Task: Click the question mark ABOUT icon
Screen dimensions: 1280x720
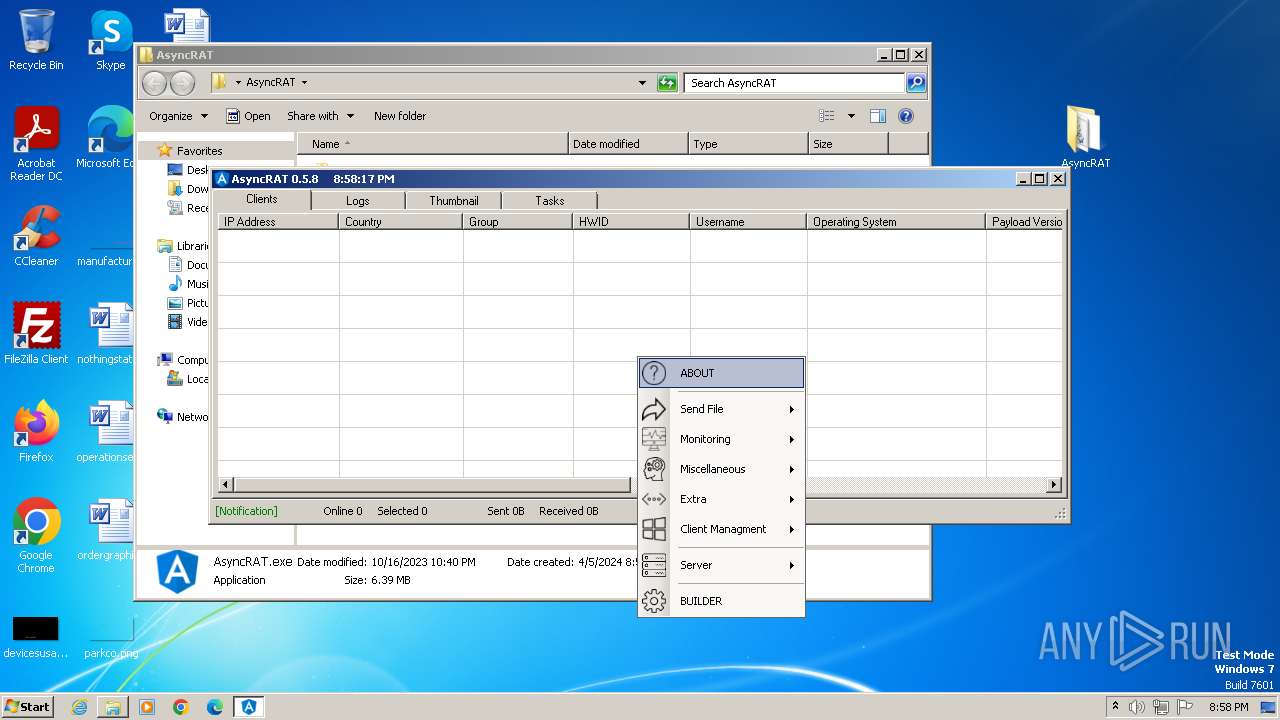Action: click(654, 373)
